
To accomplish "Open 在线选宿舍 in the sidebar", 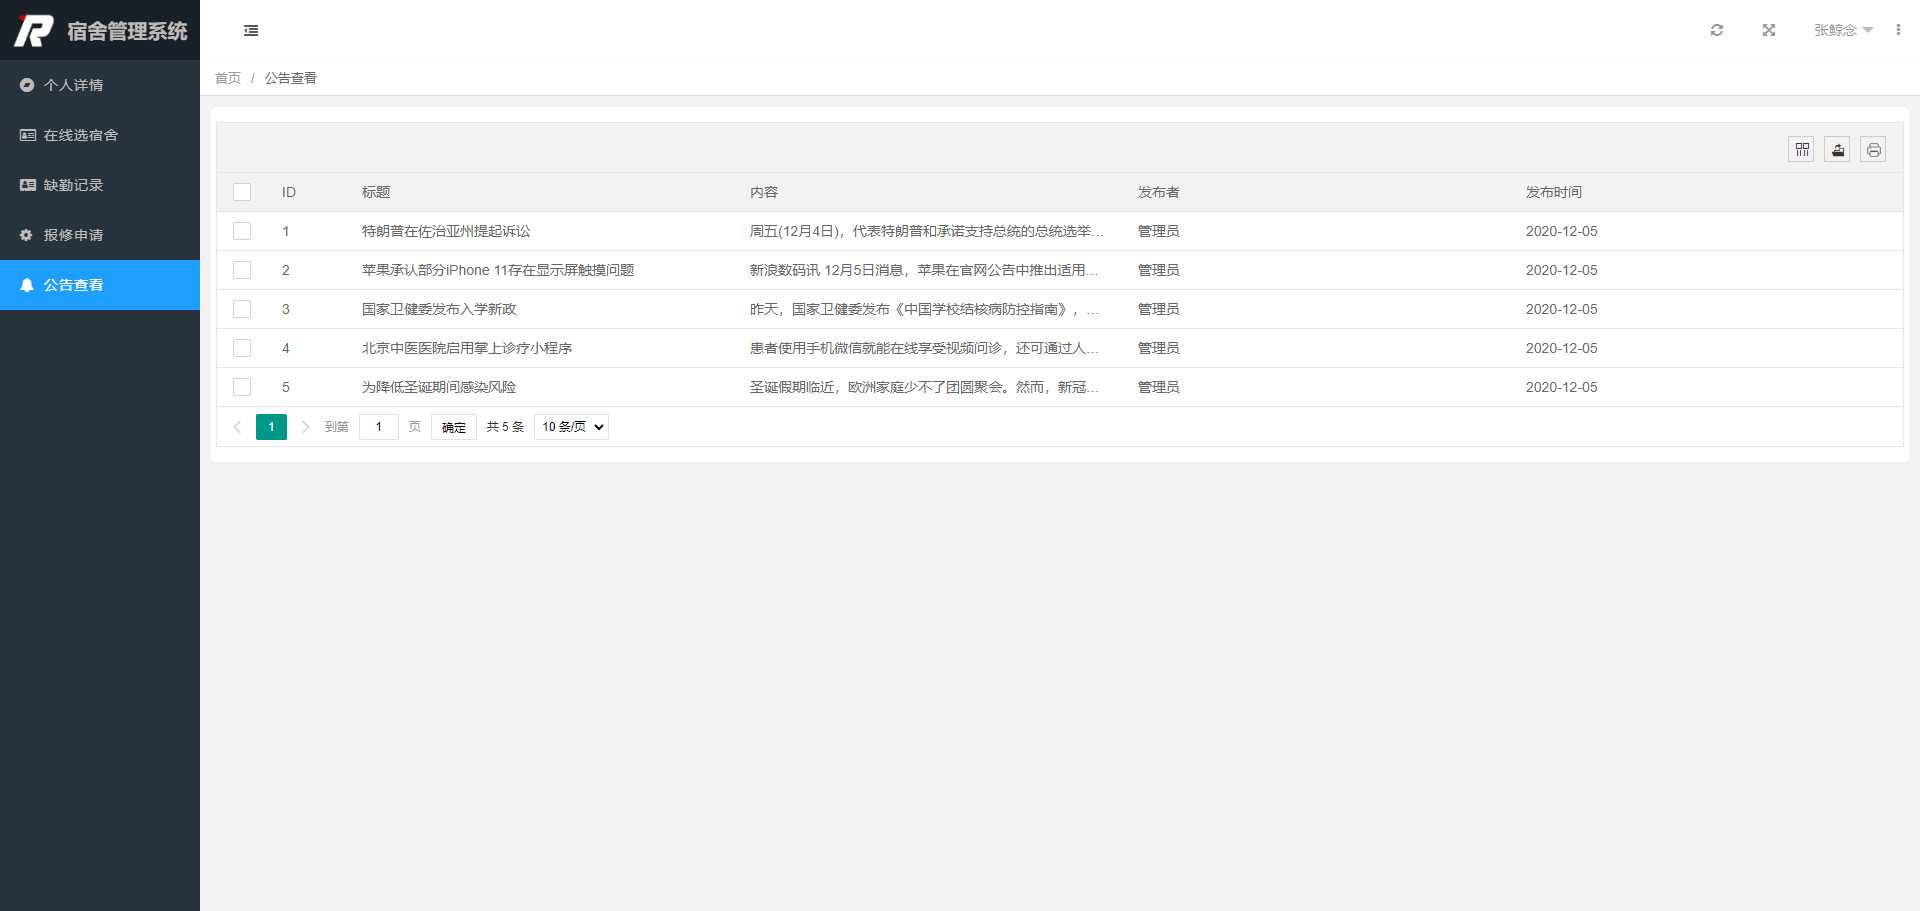I will [x=100, y=135].
